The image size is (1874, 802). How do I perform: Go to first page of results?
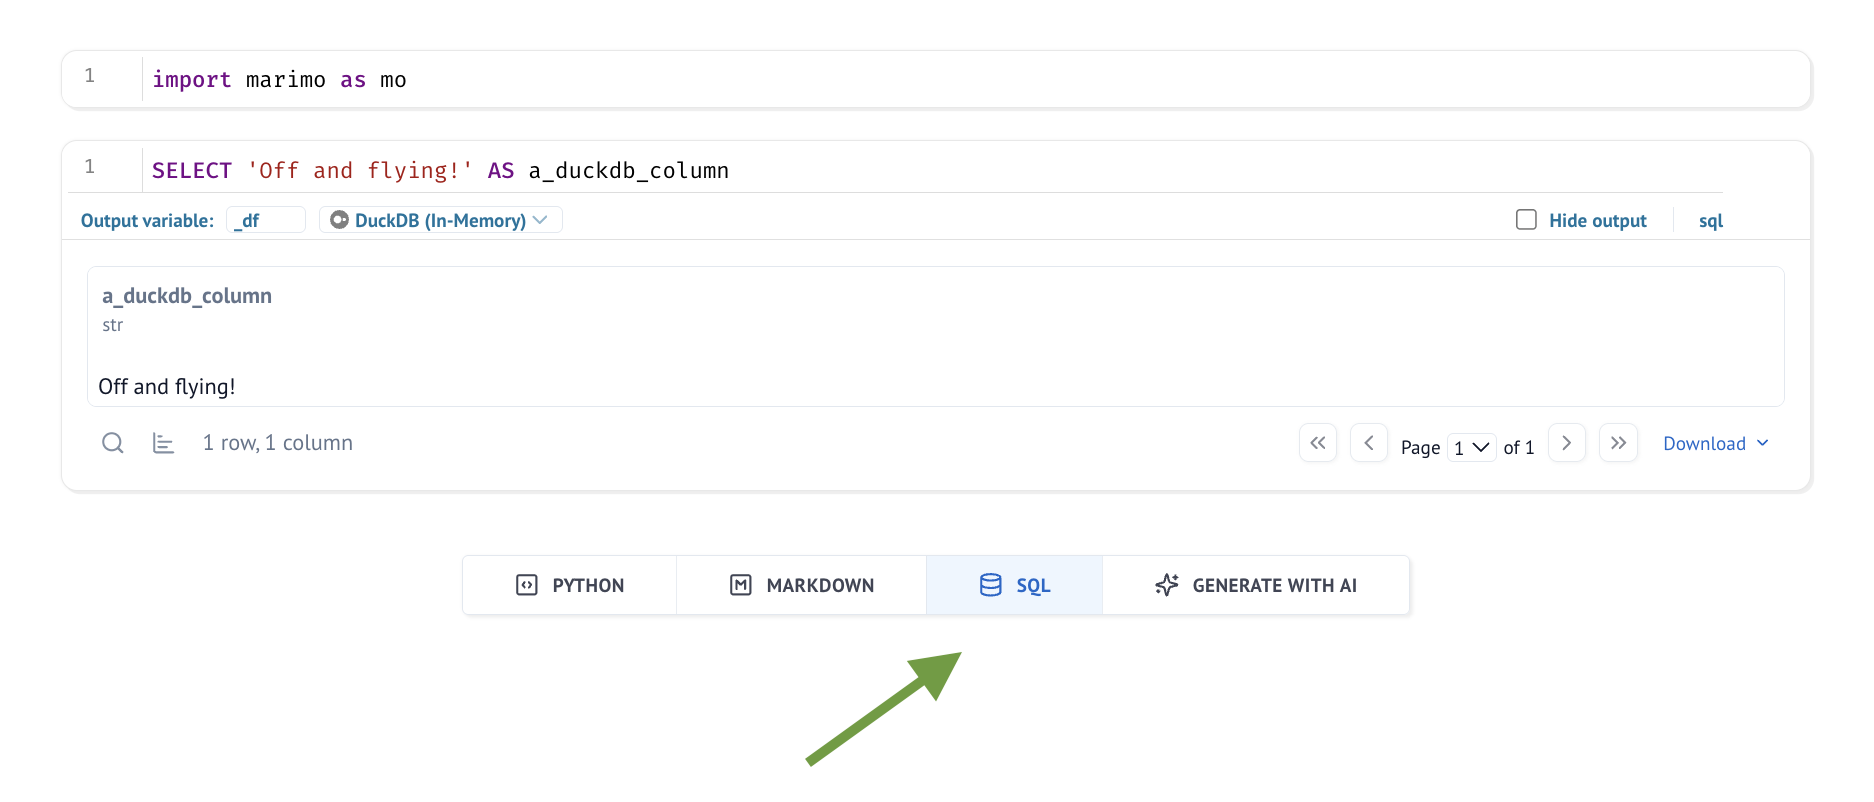pyautogui.click(x=1318, y=443)
